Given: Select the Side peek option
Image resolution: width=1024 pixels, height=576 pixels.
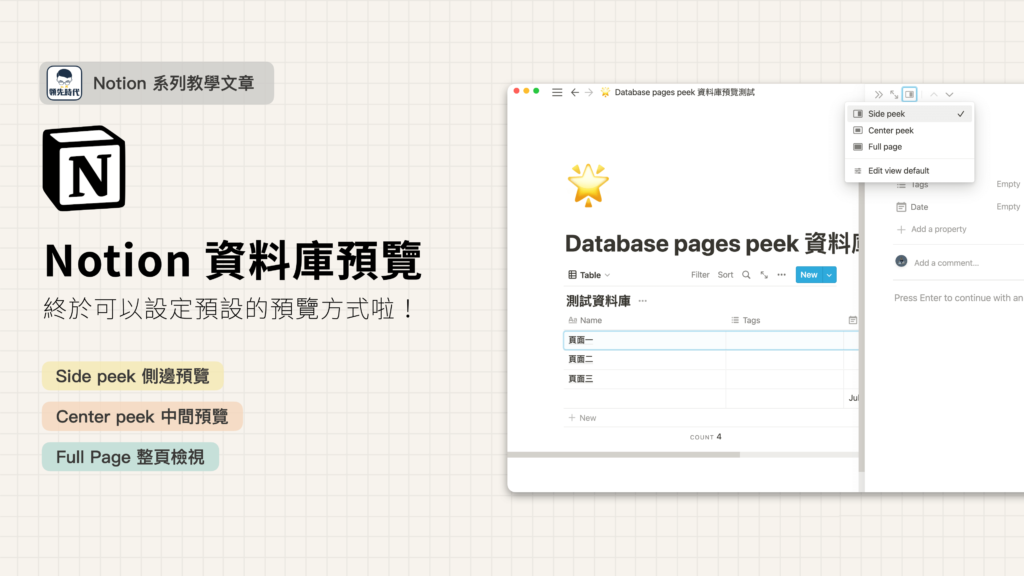Looking at the screenshot, I should click(x=886, y=114).
